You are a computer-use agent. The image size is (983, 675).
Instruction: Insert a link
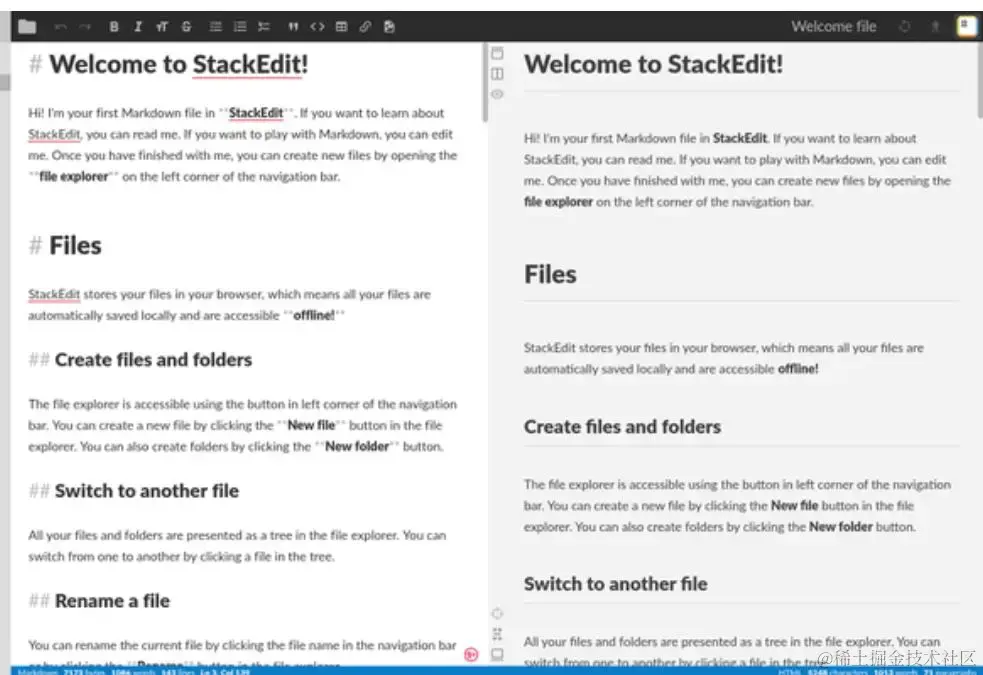point(365,26)
